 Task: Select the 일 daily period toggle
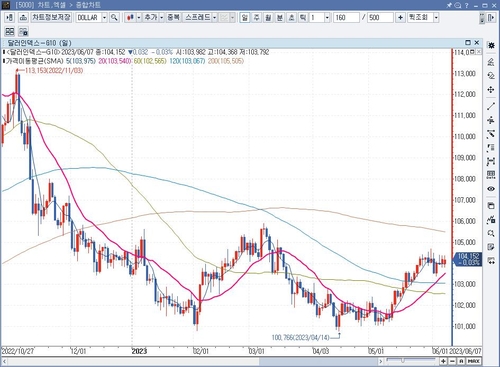point(245,17)
